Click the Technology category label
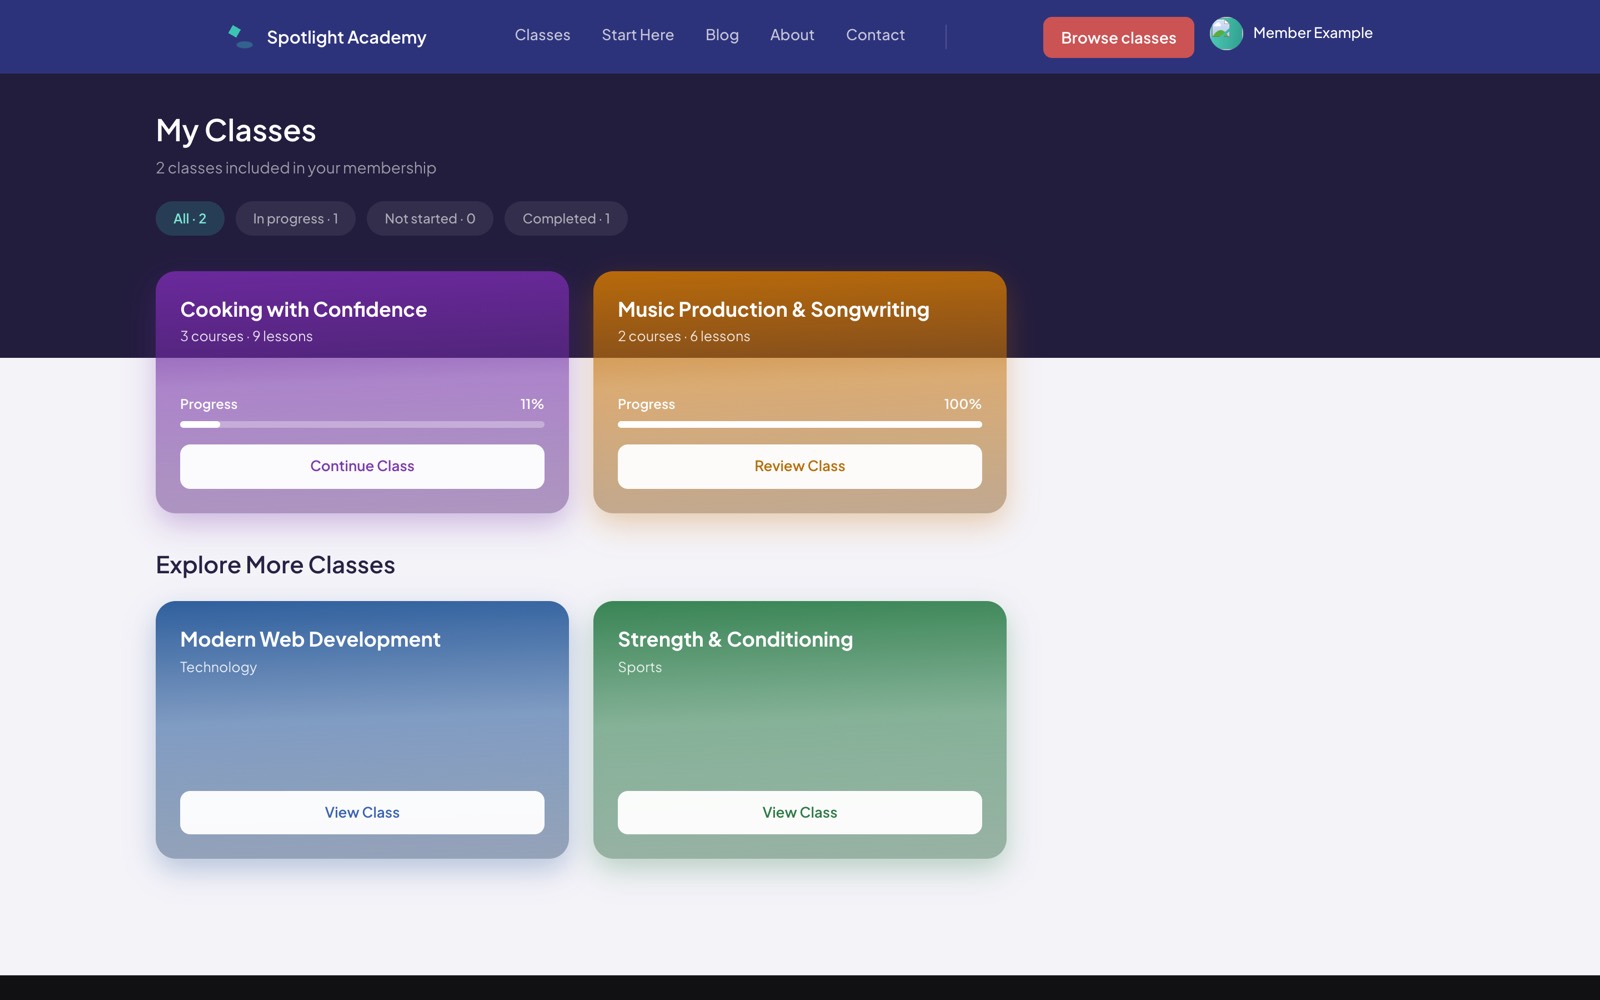1600x1000 pixels. pyautogui.click(x=218, y=668)
